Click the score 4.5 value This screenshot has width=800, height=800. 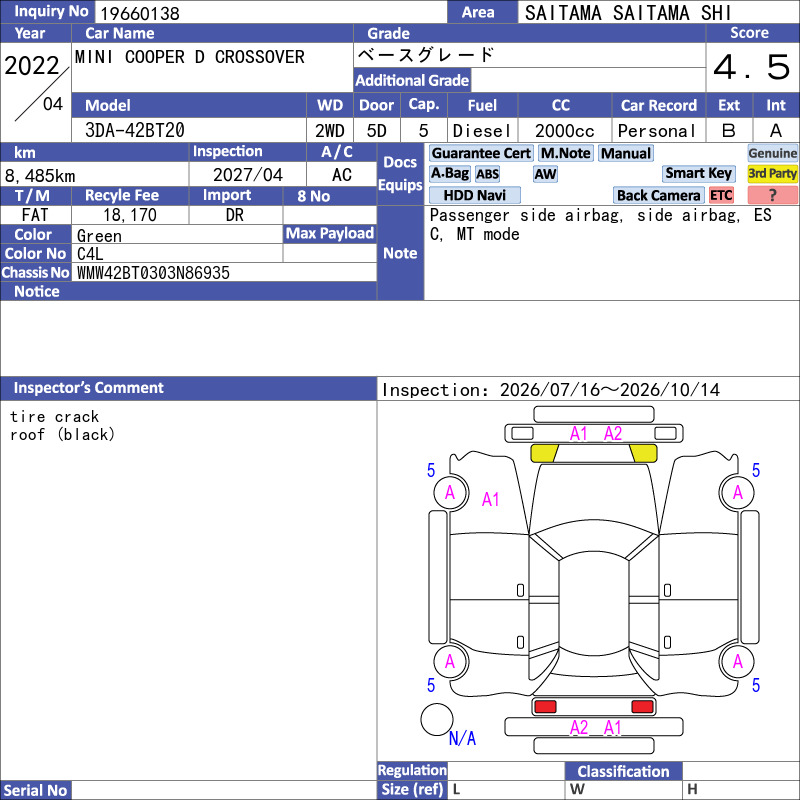pyautogui.click(x=752, y=67)
